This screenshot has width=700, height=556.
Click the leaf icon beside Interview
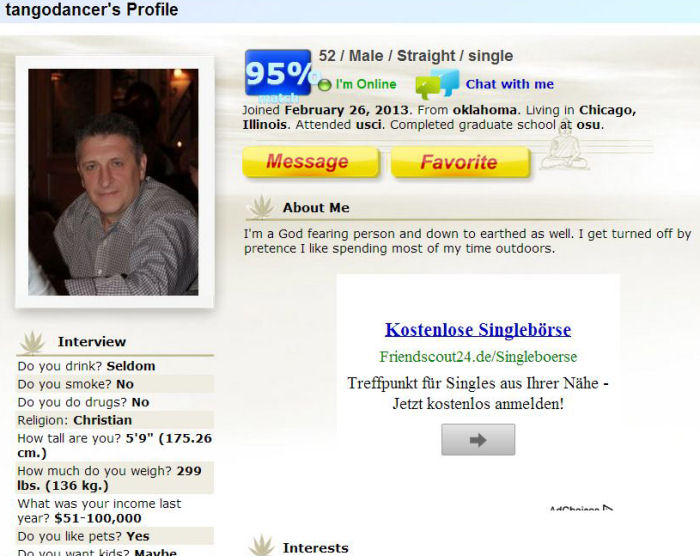pyautogui.click(x=33, y=342)
